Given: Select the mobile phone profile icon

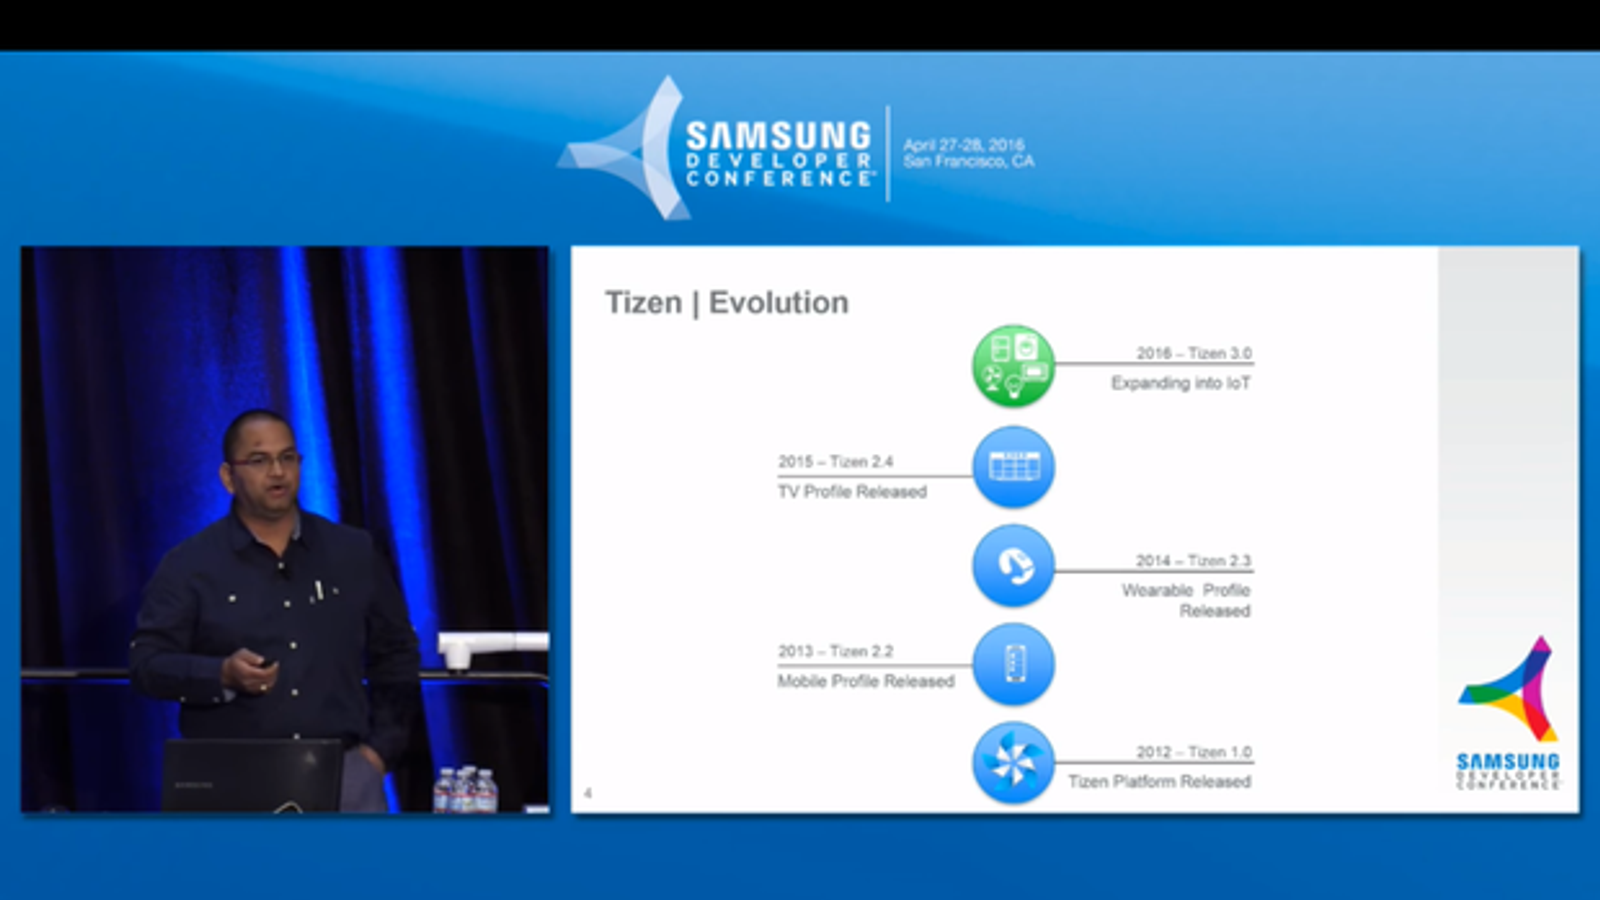Looking at the screenshot, I should pyautogui.click(x=1013, y=664).
